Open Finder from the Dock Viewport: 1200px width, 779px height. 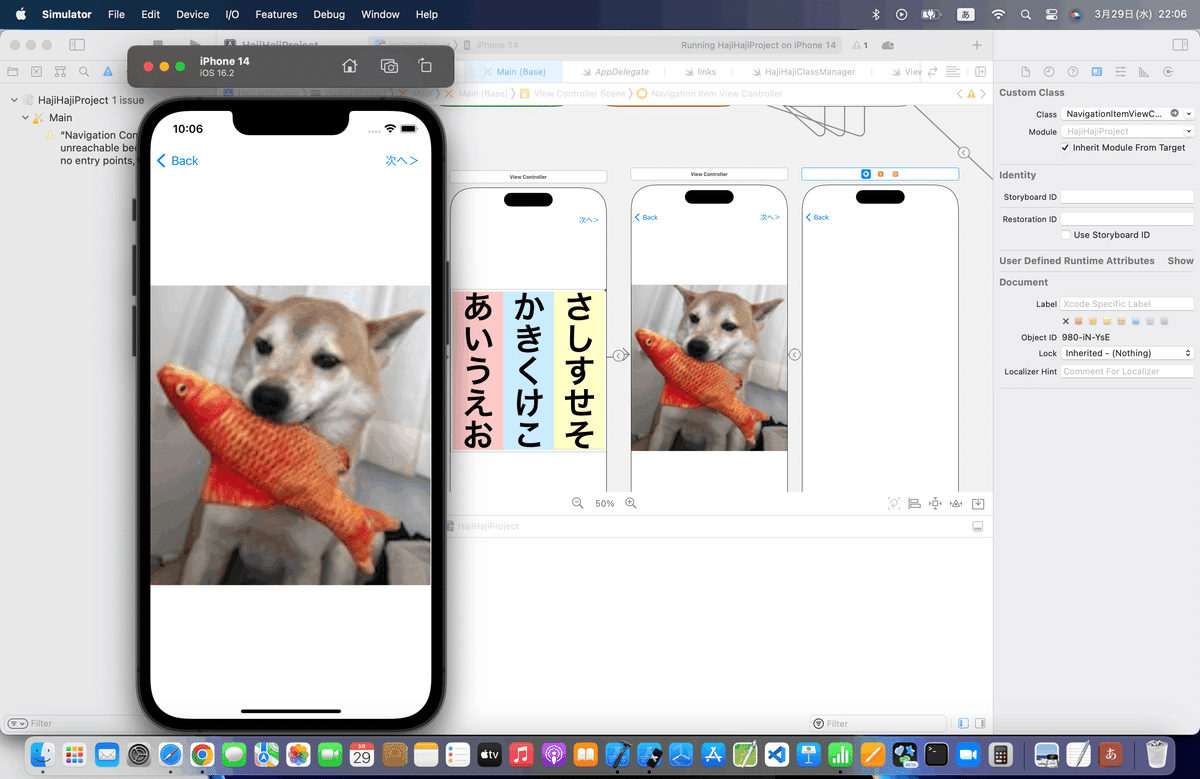pos(43,754)
